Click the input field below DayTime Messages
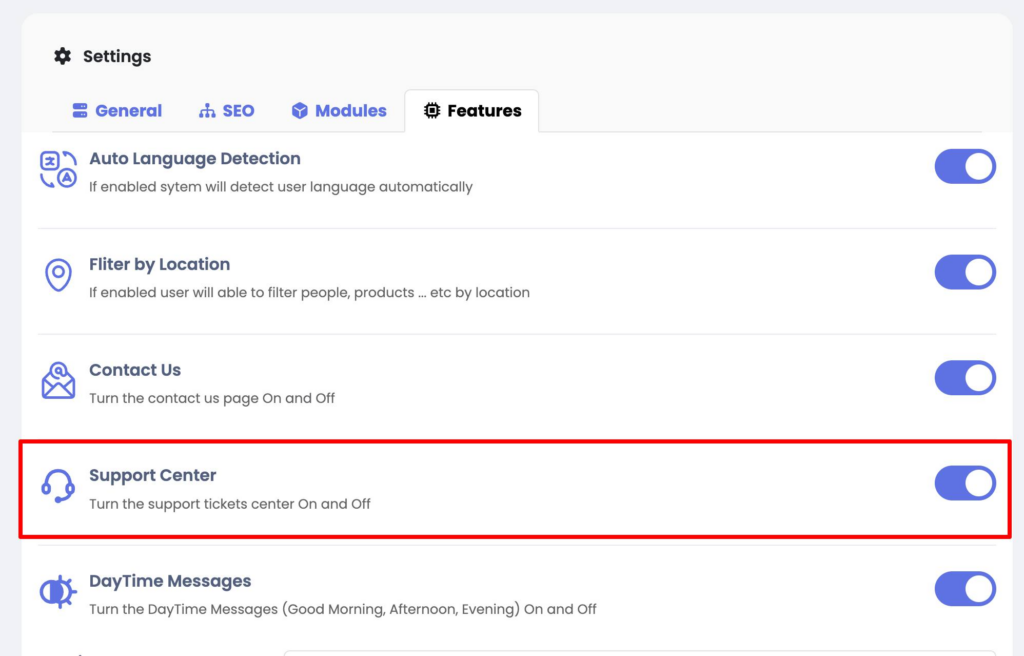Screen dimensions: 1024x656 pyautogui.click(x=640, y=652)
